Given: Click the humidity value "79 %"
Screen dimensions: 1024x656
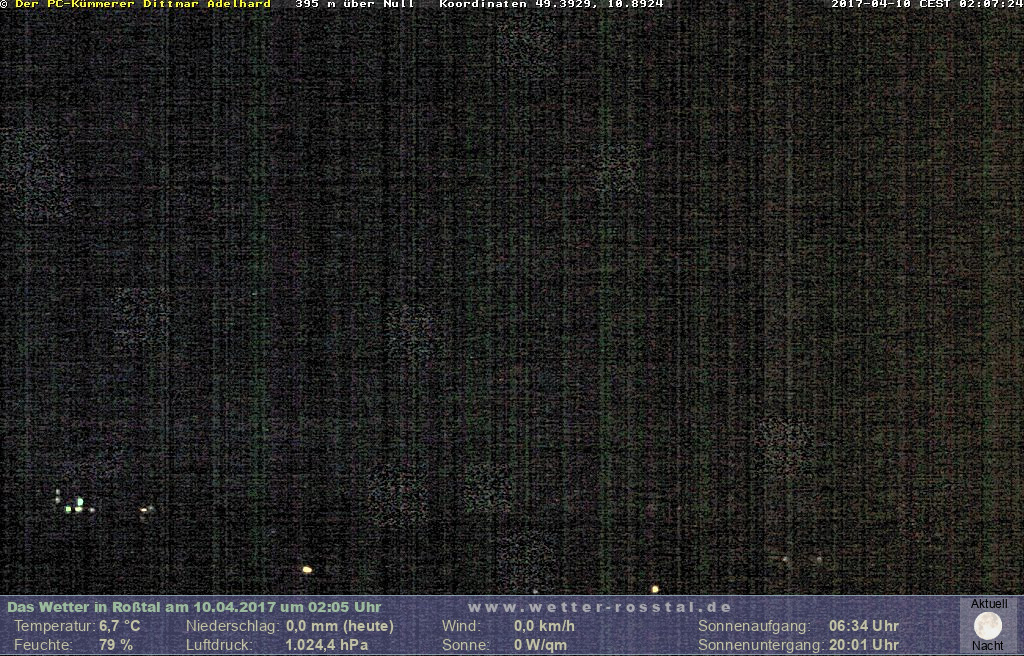Looking at the screenshot, I should [x=116, y=645].
